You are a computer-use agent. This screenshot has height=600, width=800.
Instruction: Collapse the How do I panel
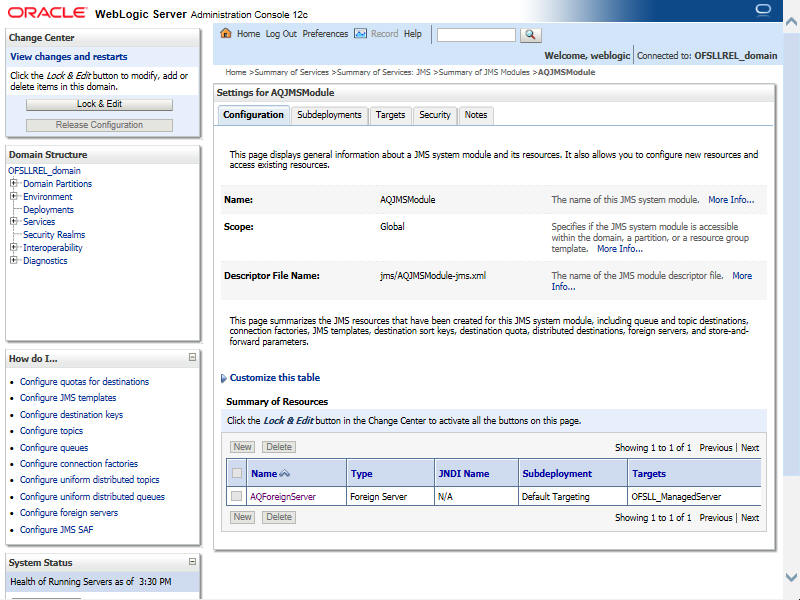click(192, 358)
